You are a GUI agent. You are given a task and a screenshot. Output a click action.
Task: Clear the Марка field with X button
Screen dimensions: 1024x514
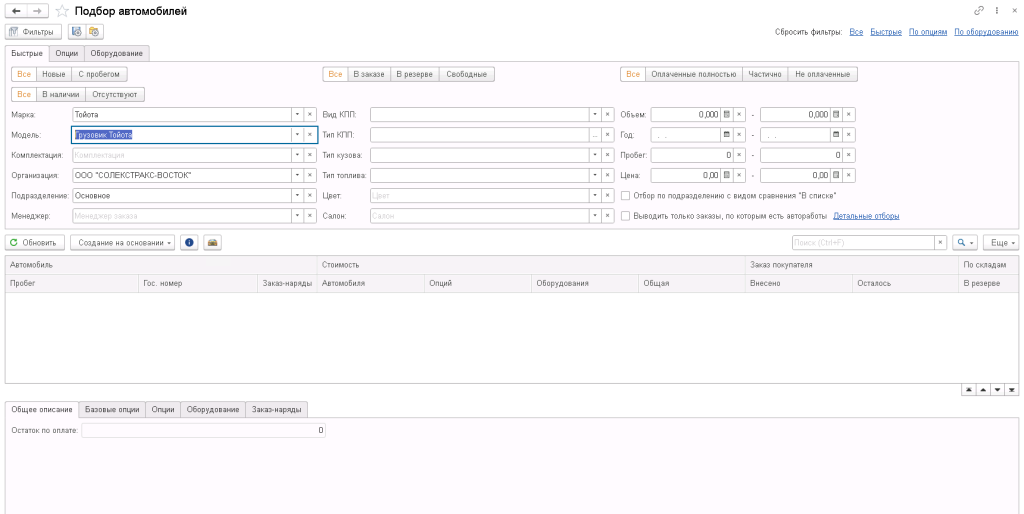pos(310,114)
